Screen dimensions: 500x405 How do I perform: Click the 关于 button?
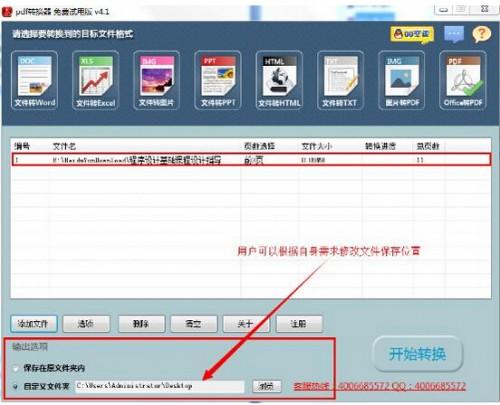[x=246, y=324]
